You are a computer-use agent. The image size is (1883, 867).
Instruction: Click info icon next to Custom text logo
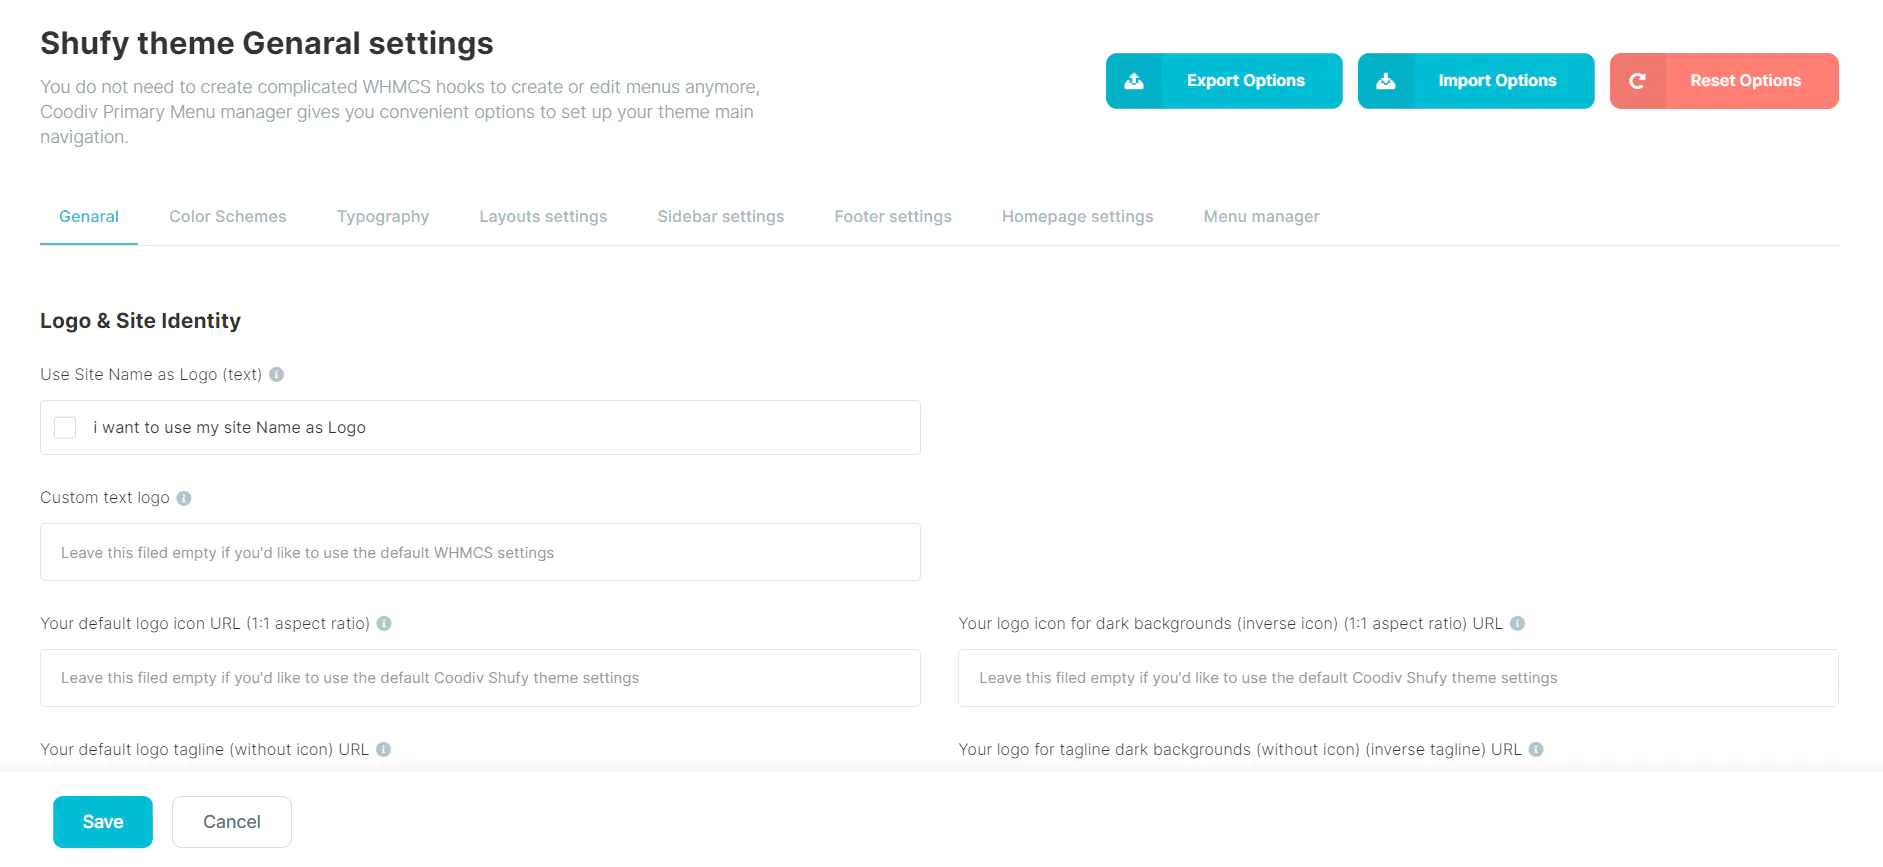point(184,498)
